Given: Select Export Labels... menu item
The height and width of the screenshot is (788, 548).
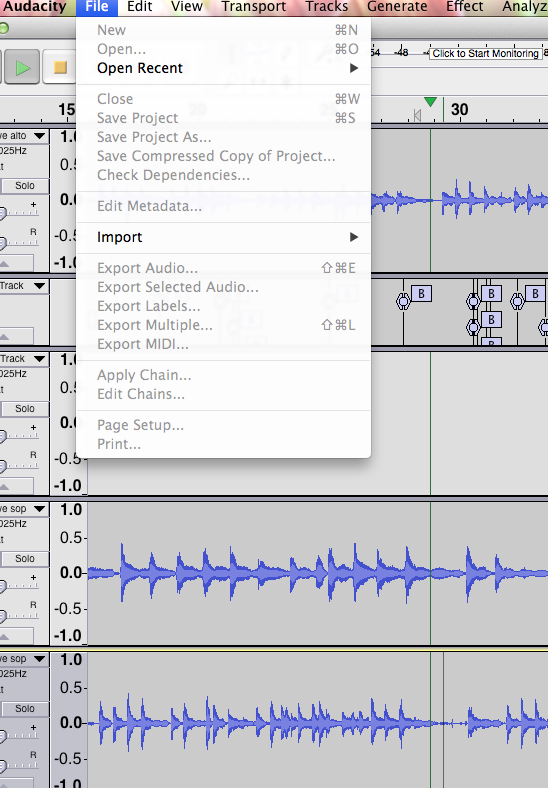Looking at the screenshot, I should point(223,306).
